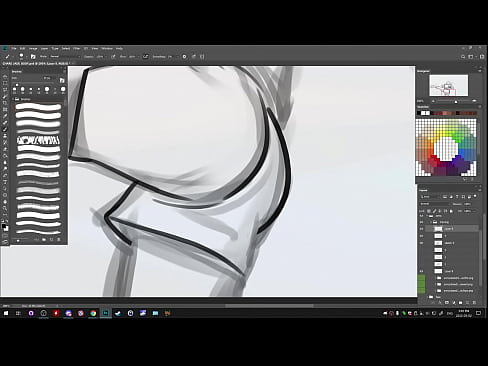
Task: Click the foreground color swatch
Action: pos(4,226)
